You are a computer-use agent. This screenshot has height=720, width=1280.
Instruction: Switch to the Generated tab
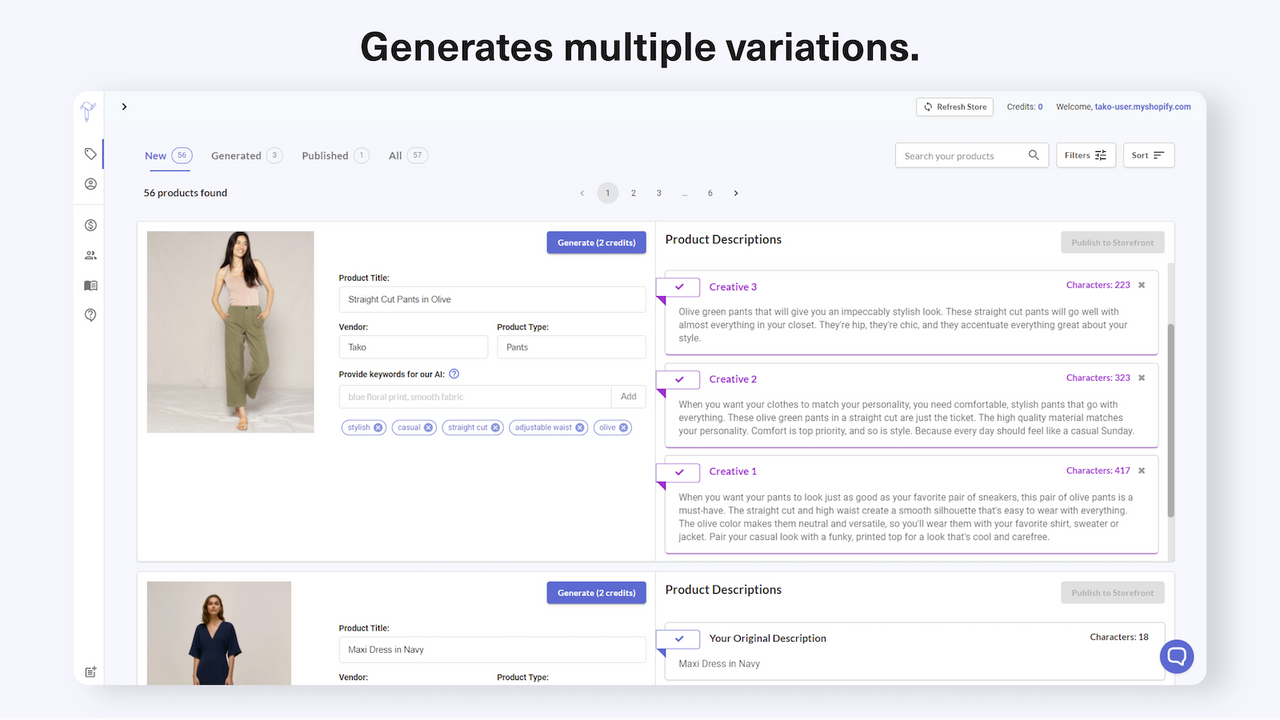pyautogui.click(x=237, y=155)
